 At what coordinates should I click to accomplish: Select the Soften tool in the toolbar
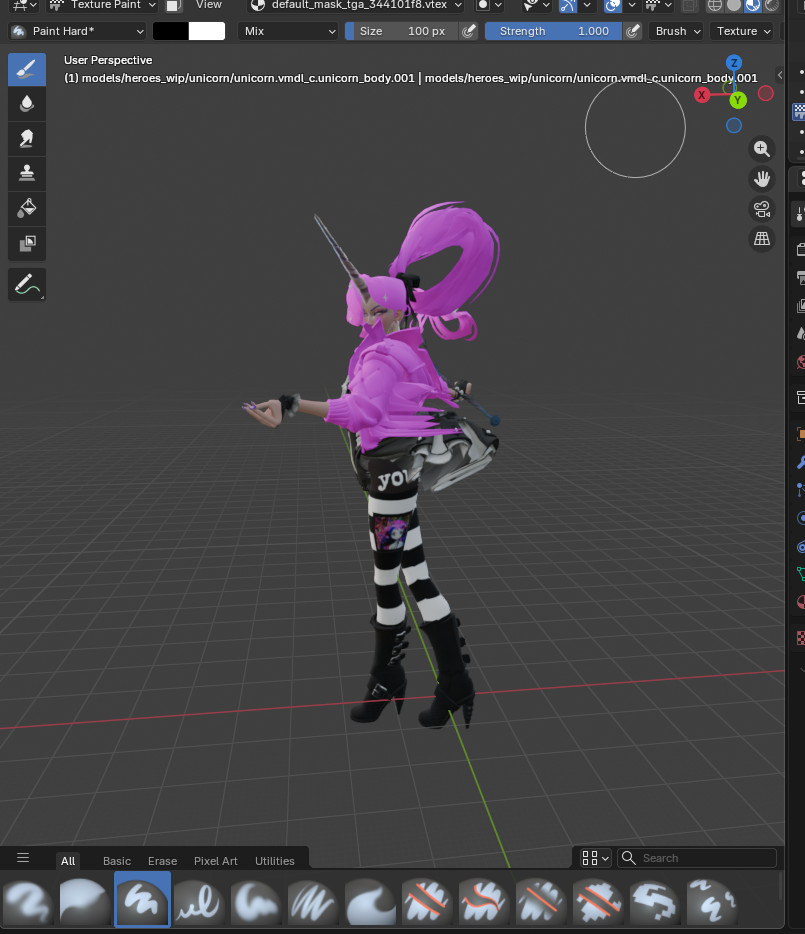tap(27, 103)
